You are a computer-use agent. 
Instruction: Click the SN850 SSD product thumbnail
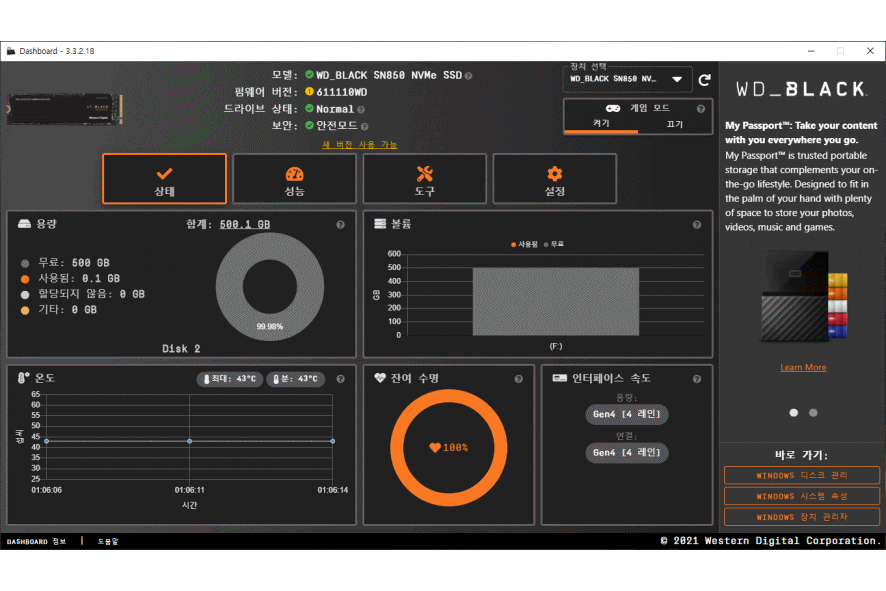pos(64,109)
